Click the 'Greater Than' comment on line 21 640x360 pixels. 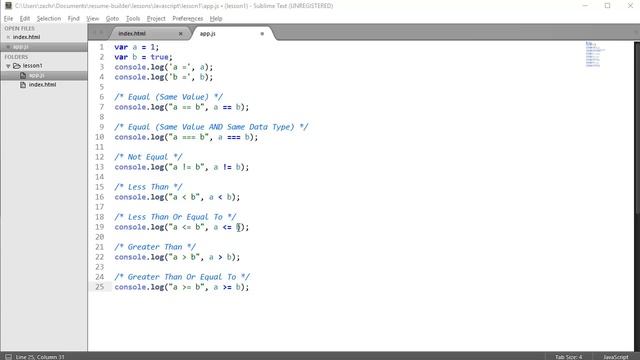point(155,247)
